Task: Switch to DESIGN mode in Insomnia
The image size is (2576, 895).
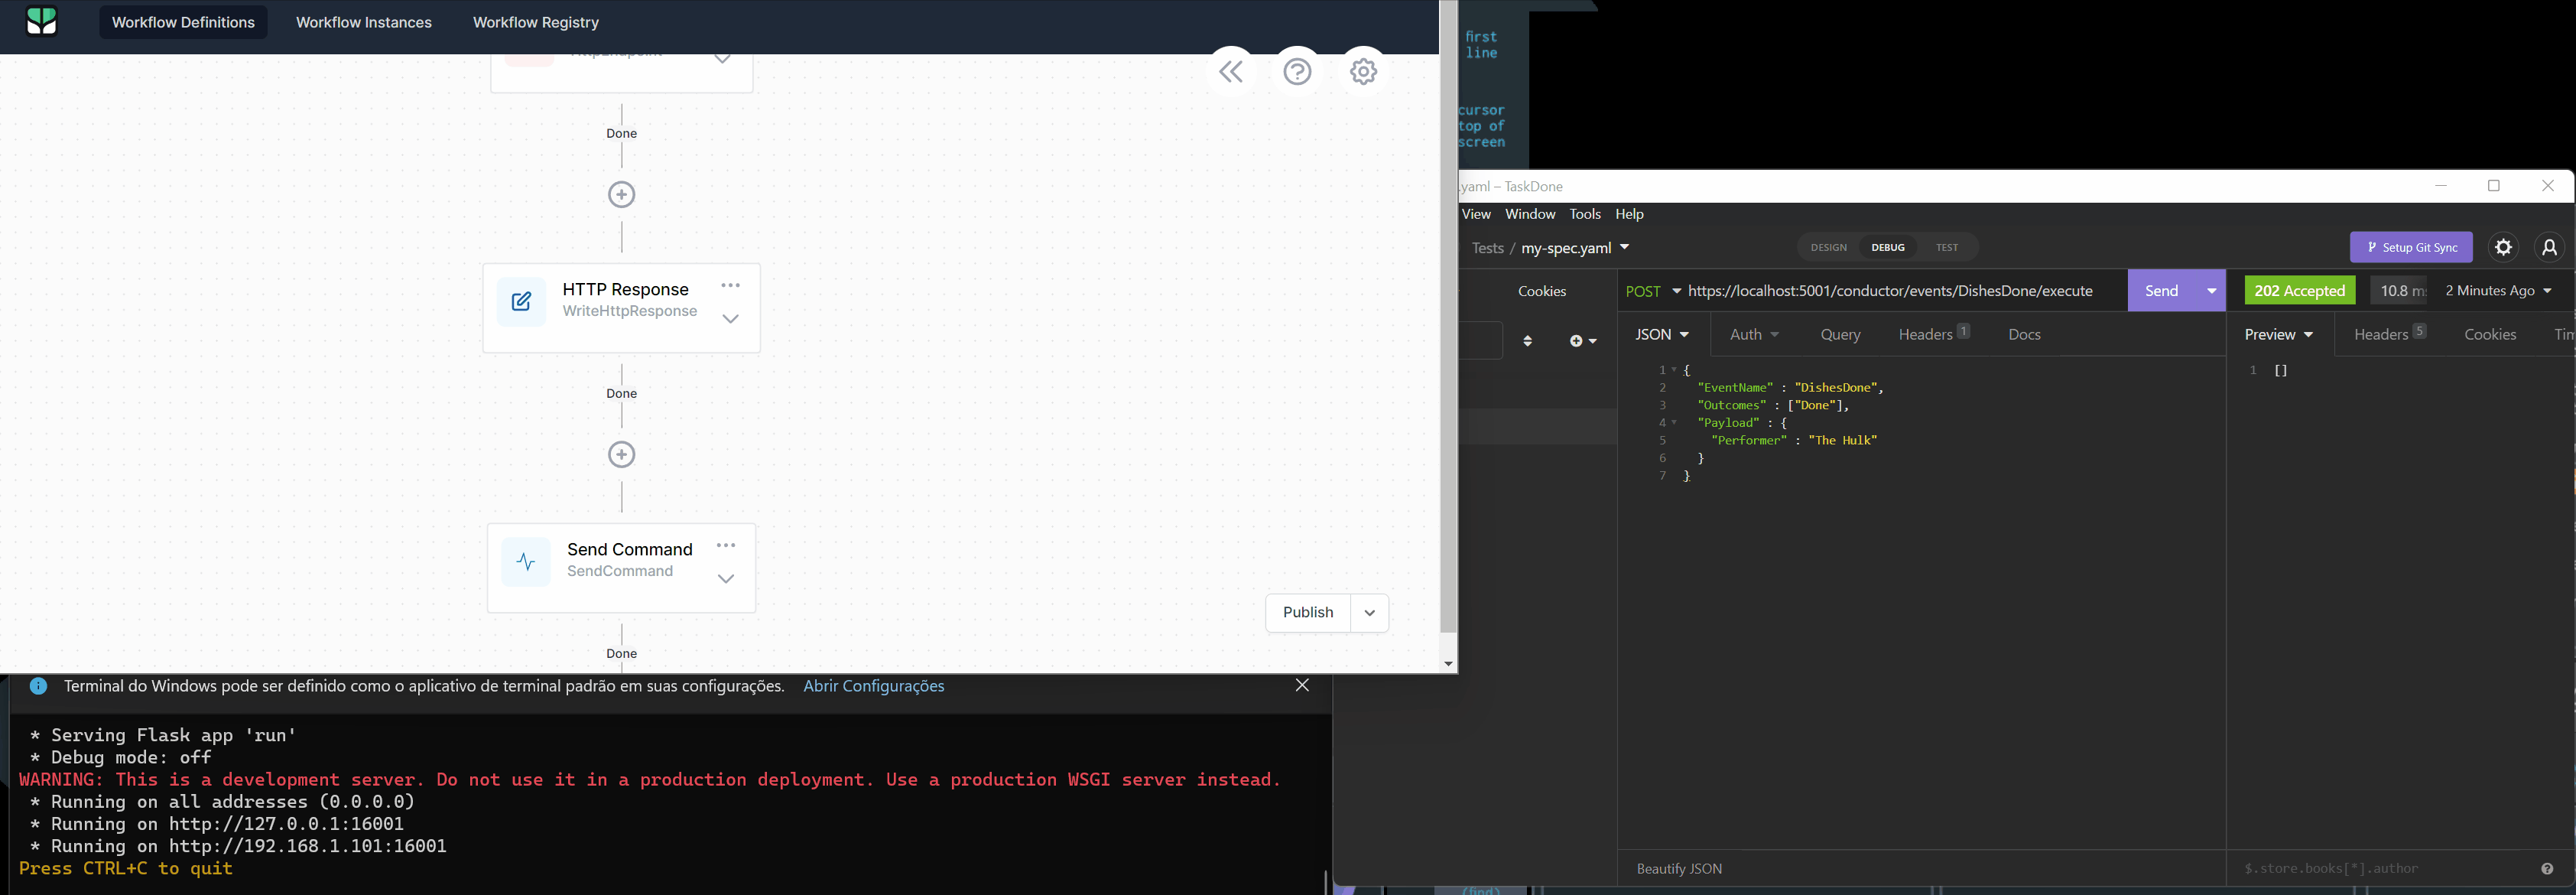Action: [x=1828, y=247]
